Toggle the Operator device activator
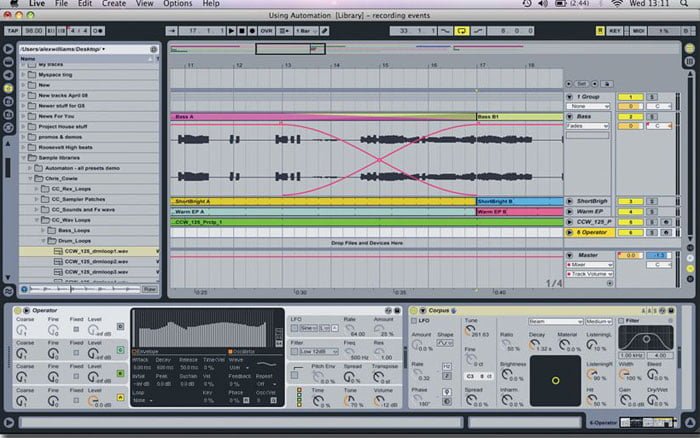The height and width of the screenshot is (438, 700). tap(17, 310)
